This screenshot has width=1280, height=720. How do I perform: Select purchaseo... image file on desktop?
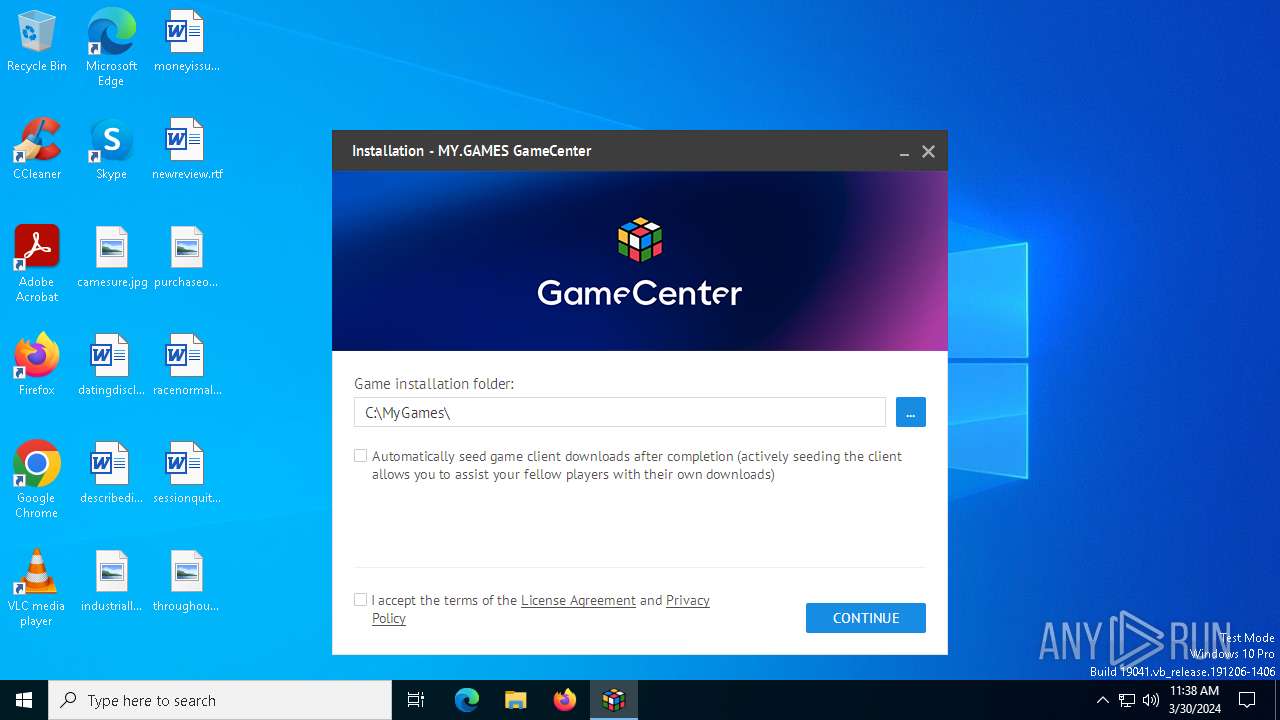pos(186,258)
